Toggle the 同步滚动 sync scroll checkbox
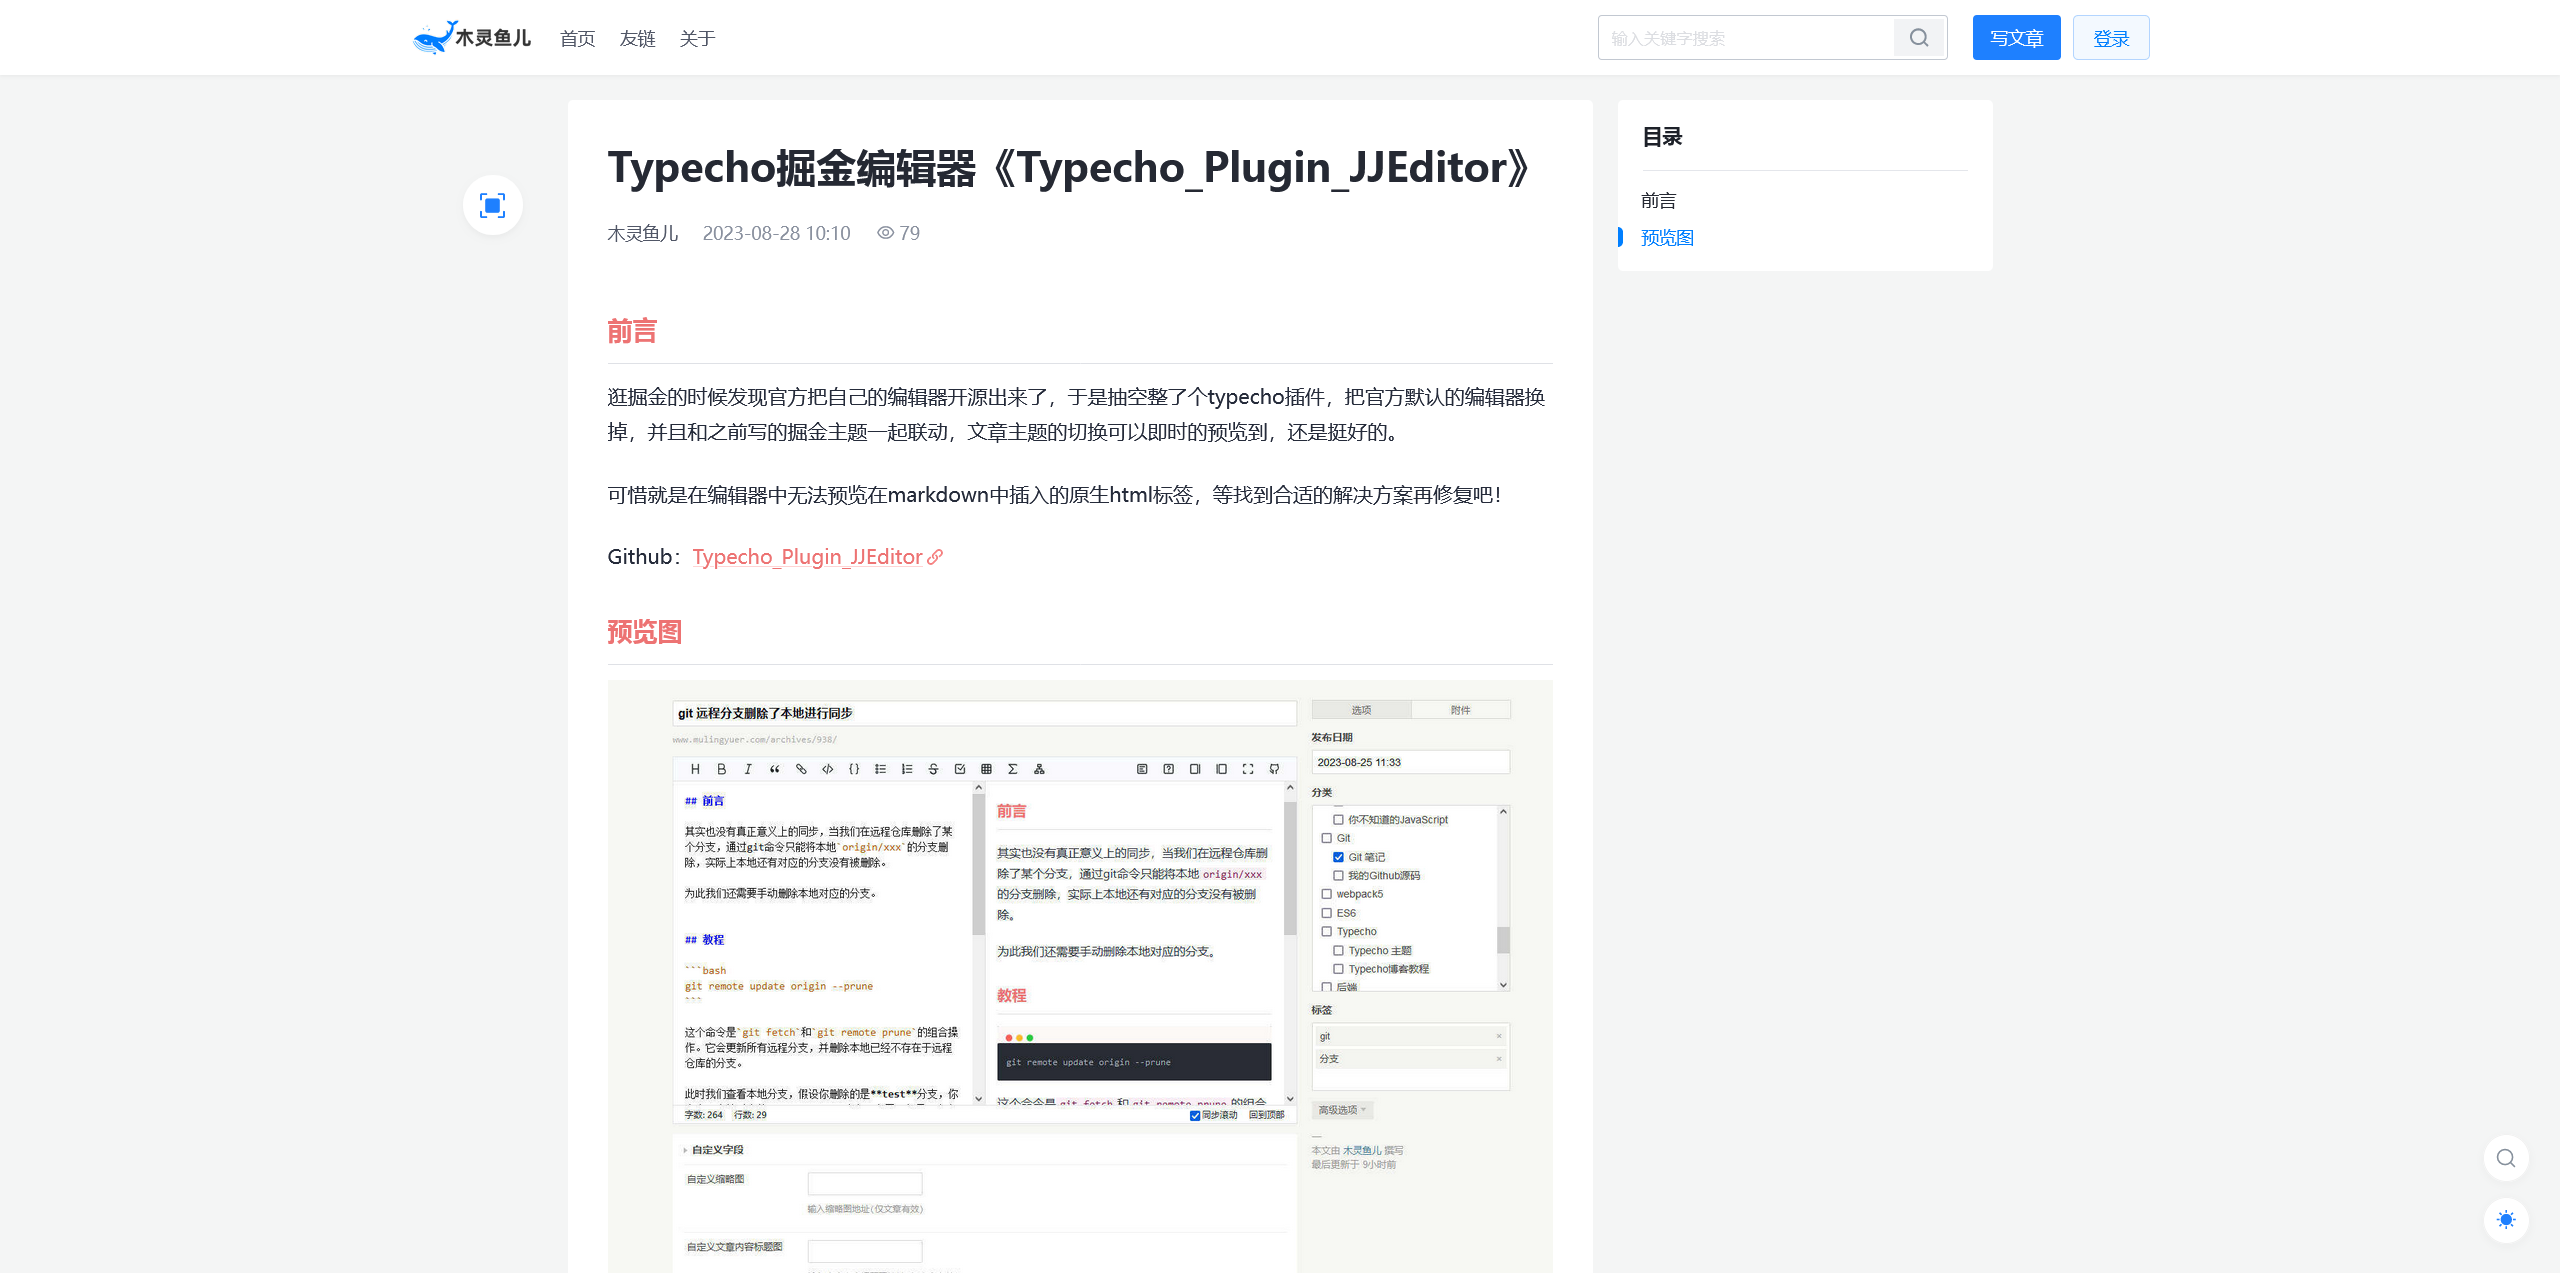 (x=1195, y=1115)
